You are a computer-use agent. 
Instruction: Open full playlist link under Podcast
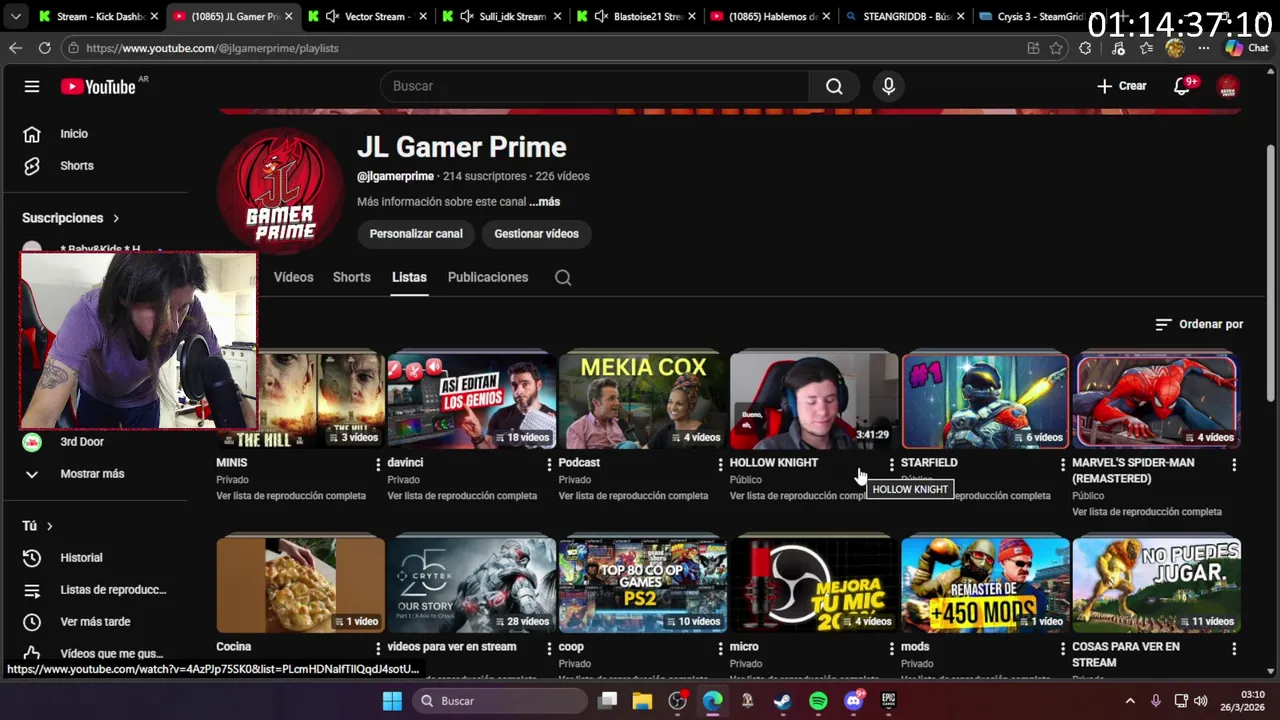pyautogui.click(x=633, y=496)
